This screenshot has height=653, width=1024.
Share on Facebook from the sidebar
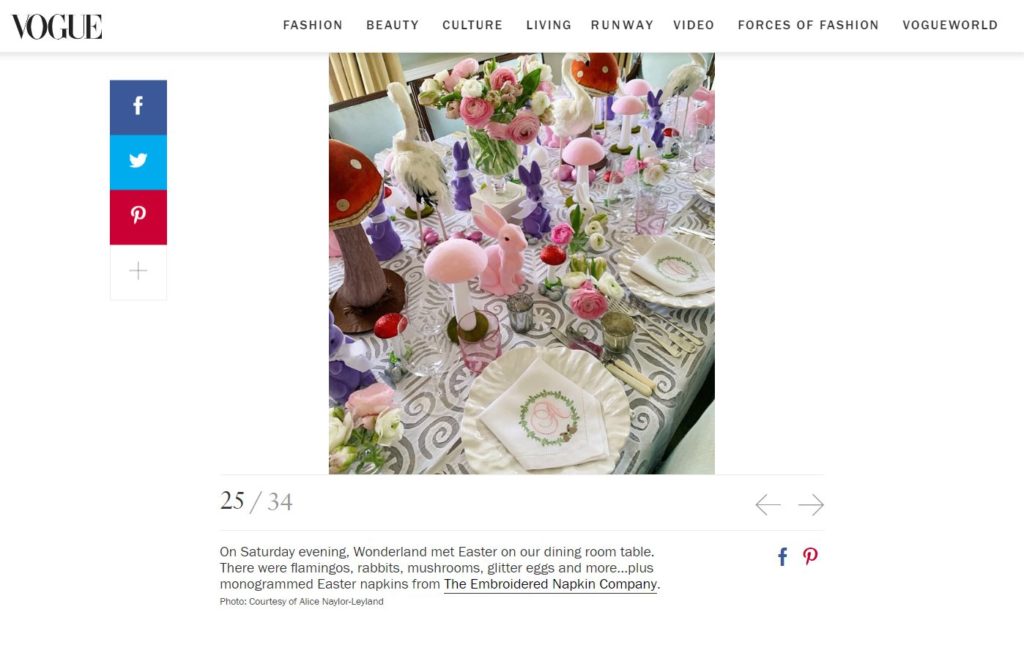point(138,107)
